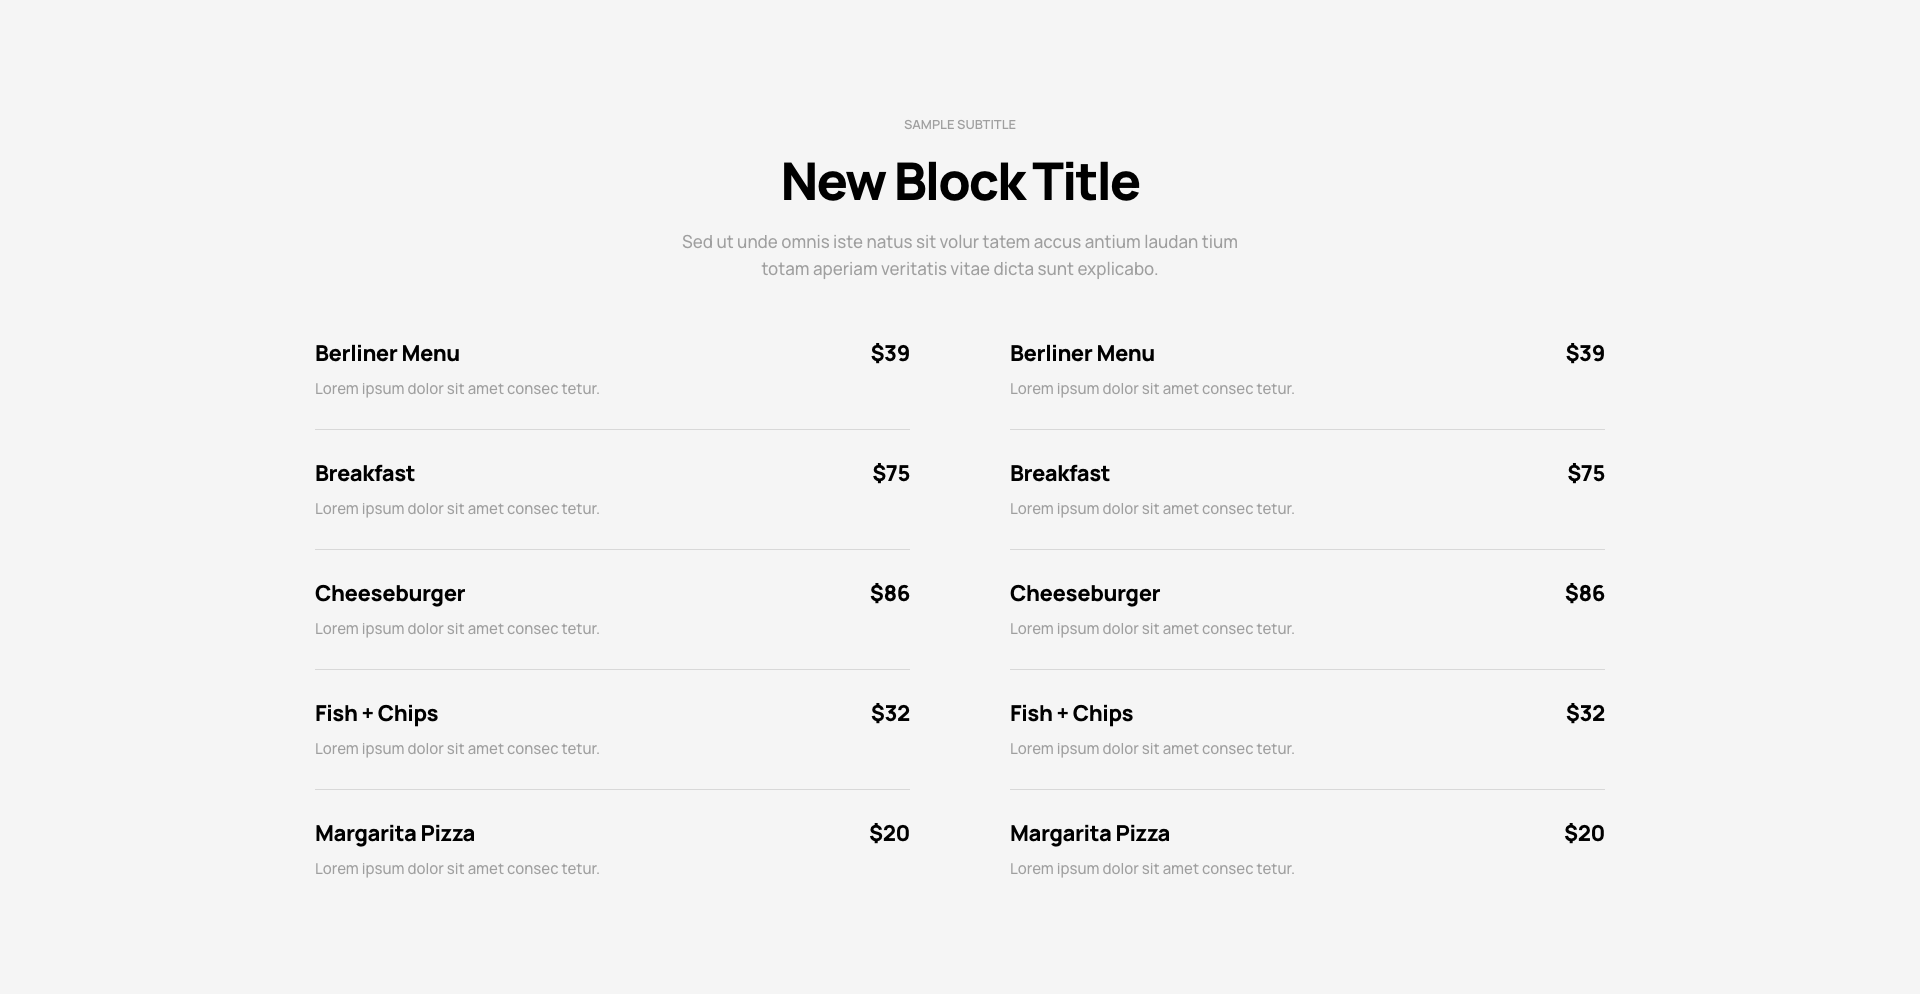Select the $32 price in right column
1920x994 pixels.
click(1585, 713)
